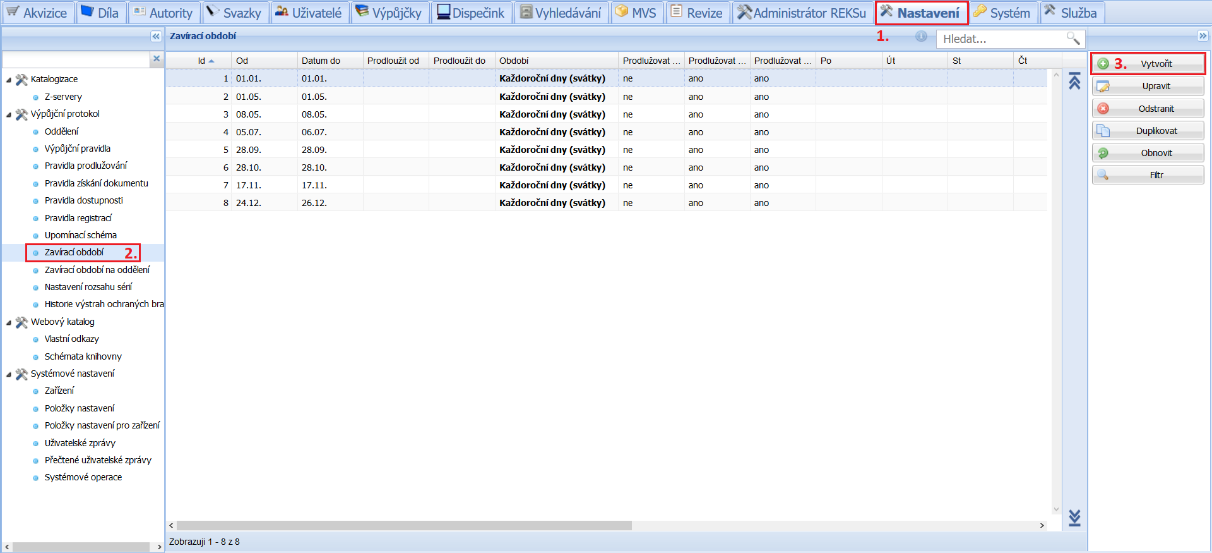Click the info icon beside search field
The height and width of the screenshot is (553, 1212).
[920, 37]
